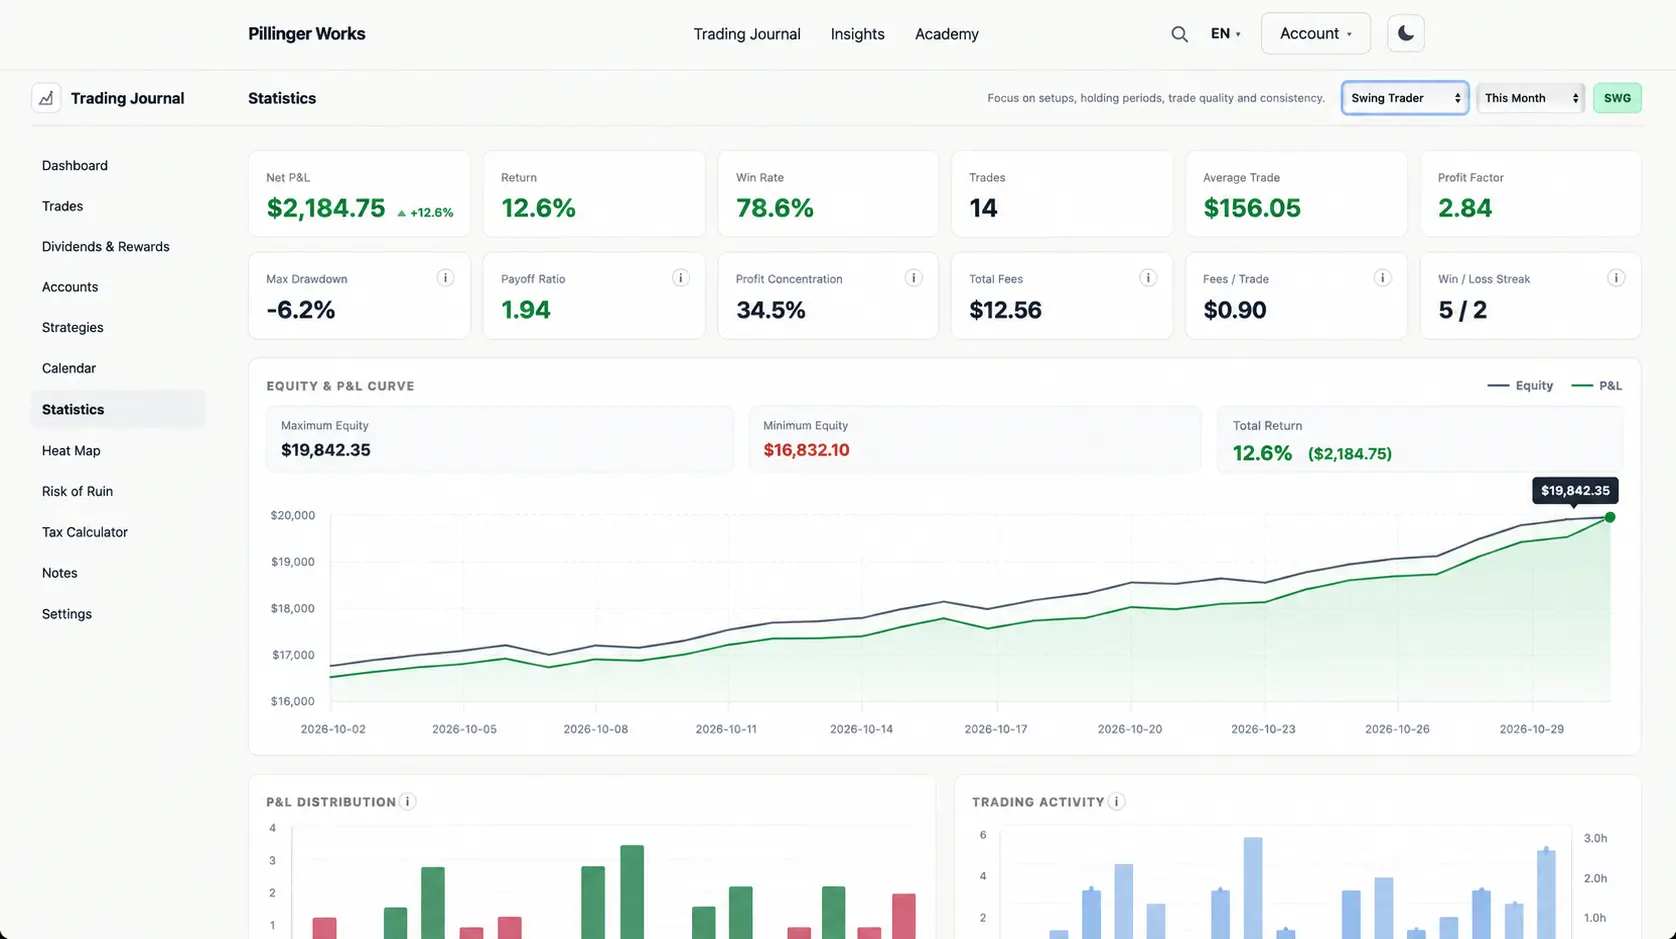Toggle Equity series in chart legend
The height and width of the screenshot is (939, 1676).
pos(1520,385)
